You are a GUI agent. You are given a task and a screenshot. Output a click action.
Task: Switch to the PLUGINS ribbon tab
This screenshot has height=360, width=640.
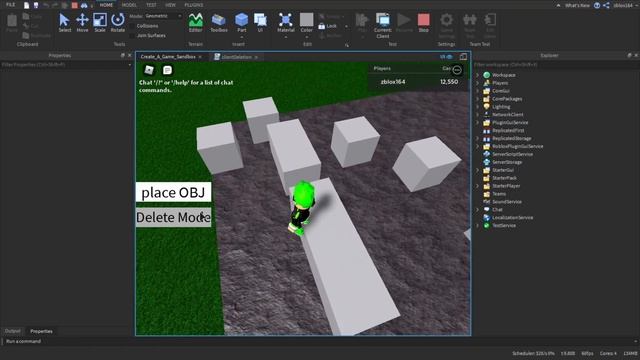pyautogui.click(x=194, y=5)
